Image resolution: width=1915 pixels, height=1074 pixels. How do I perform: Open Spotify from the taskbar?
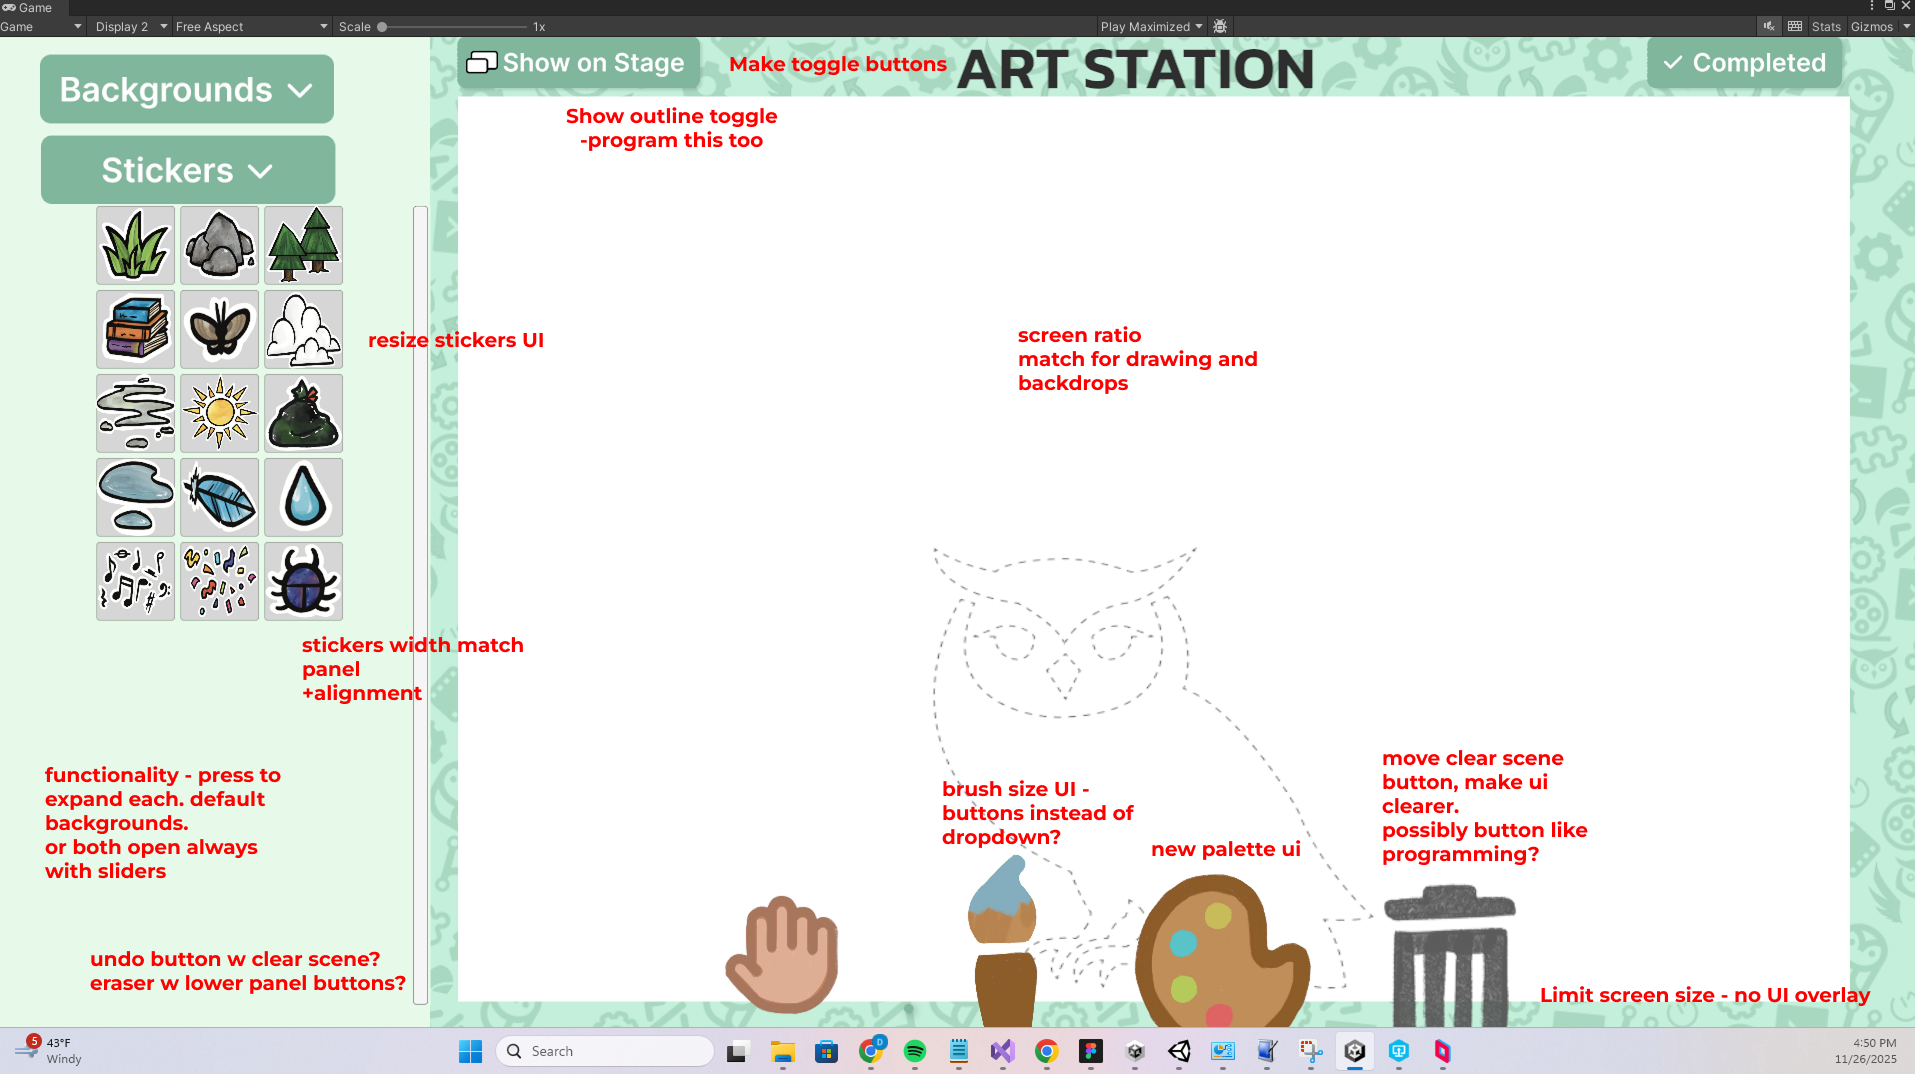coord(915,1051)
